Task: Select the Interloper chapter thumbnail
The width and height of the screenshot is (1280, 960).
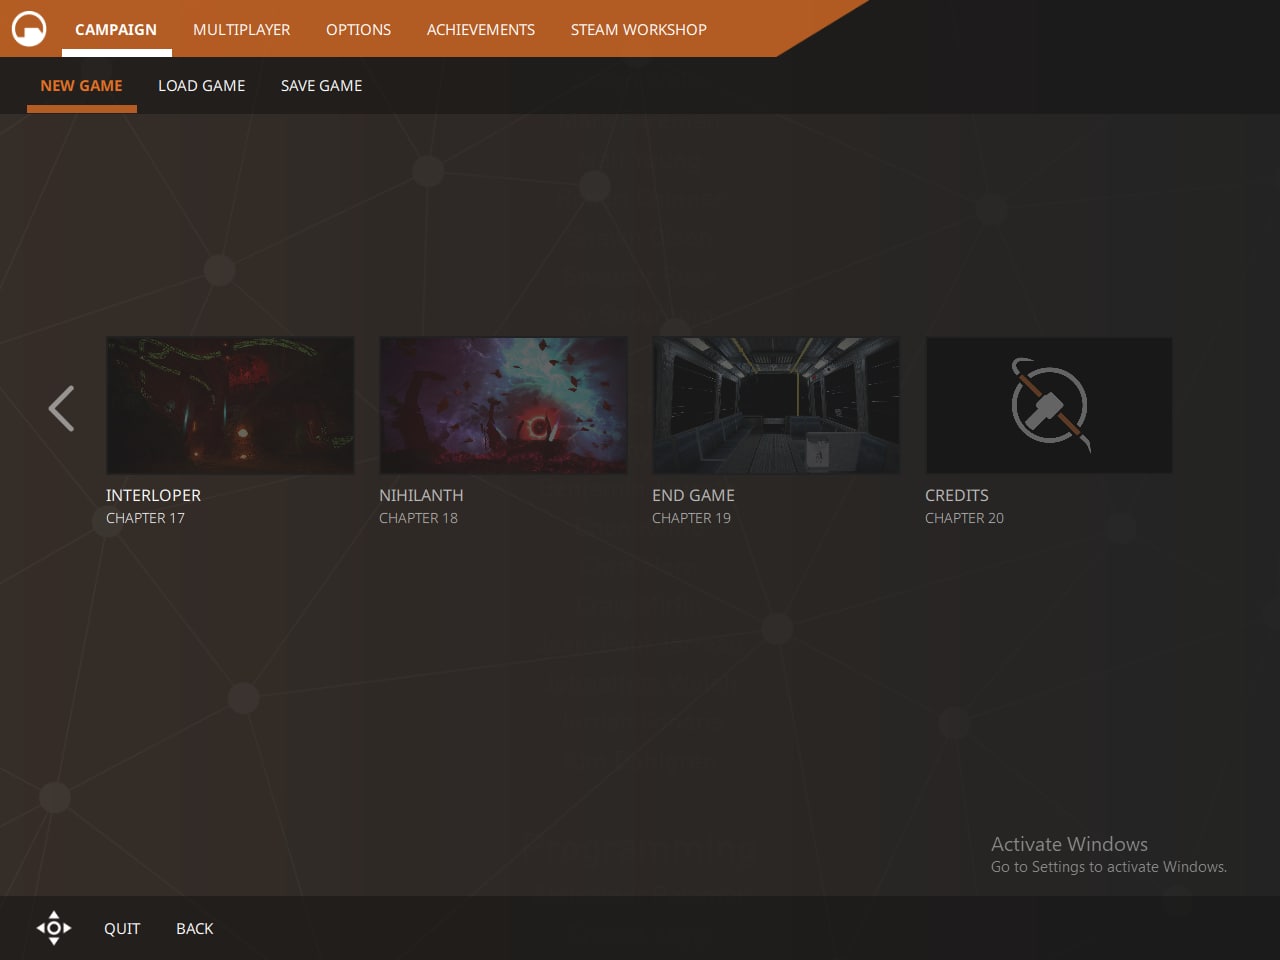Action: [x=230, y=405]
